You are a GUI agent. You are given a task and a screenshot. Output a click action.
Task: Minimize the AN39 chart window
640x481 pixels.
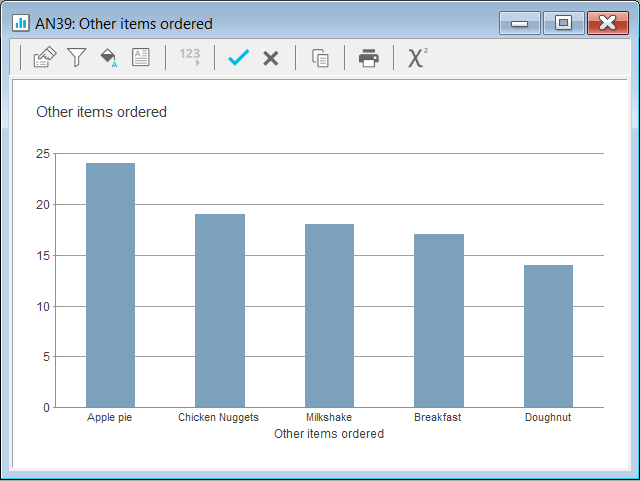(x=520, y=23)
